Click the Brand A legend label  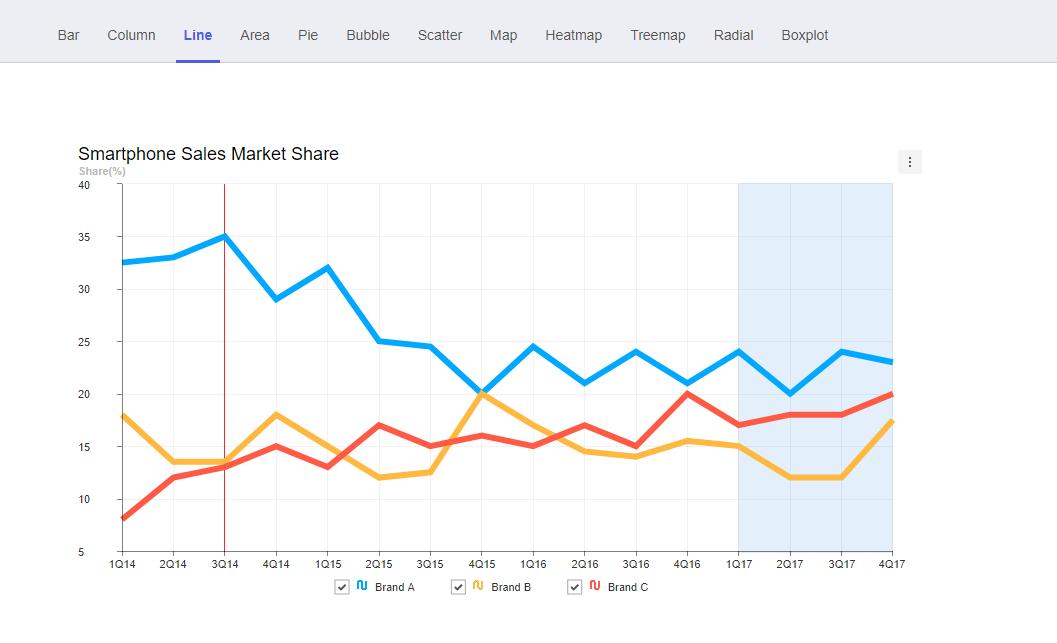click(395, 588)
